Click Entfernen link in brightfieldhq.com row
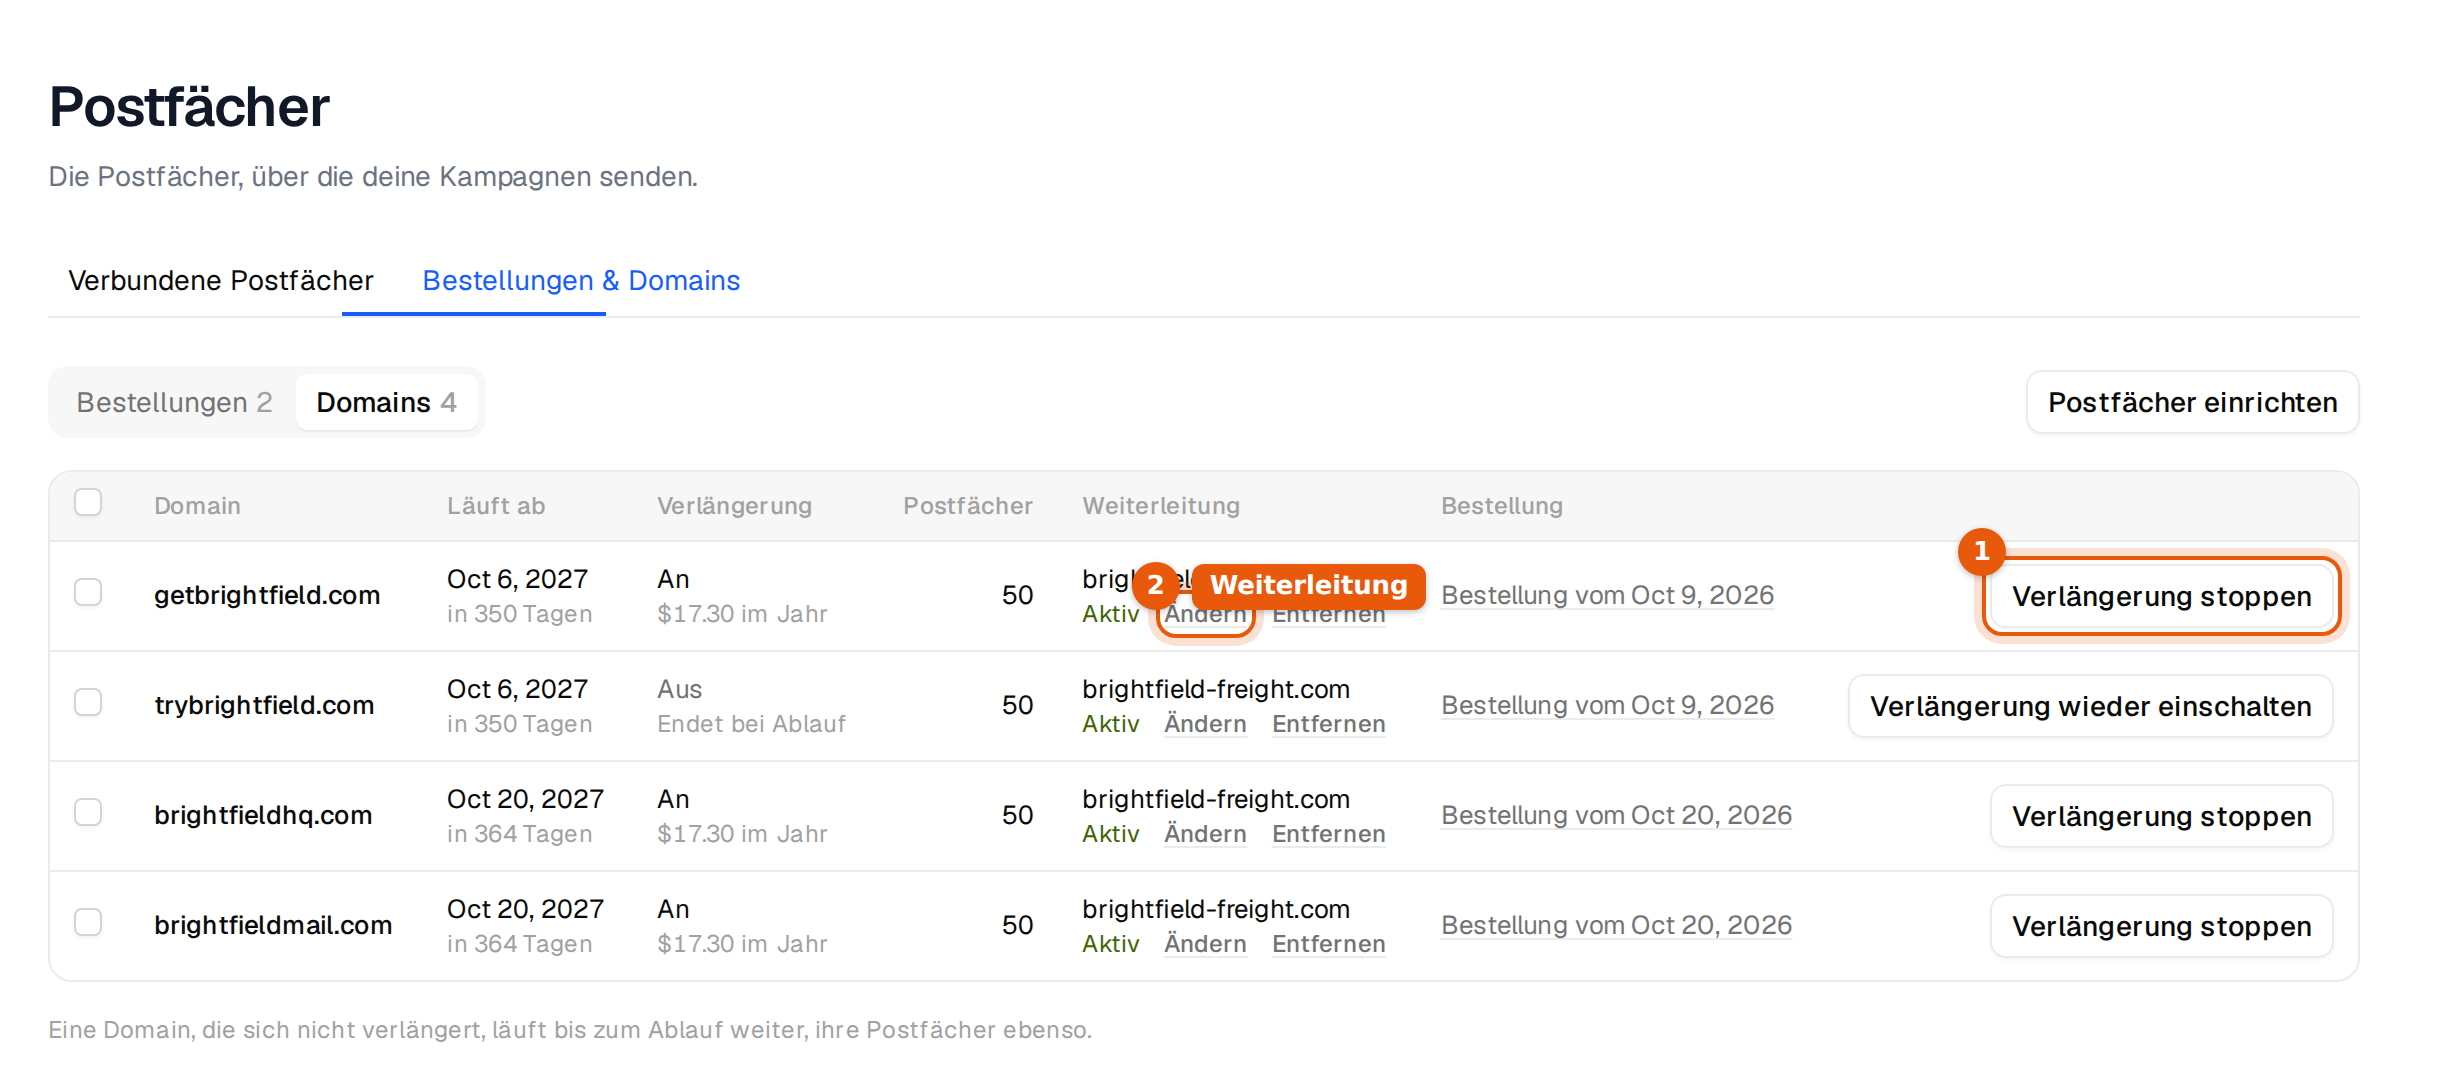Screen dimensions: 2440x1080 tap(1328, 834)
